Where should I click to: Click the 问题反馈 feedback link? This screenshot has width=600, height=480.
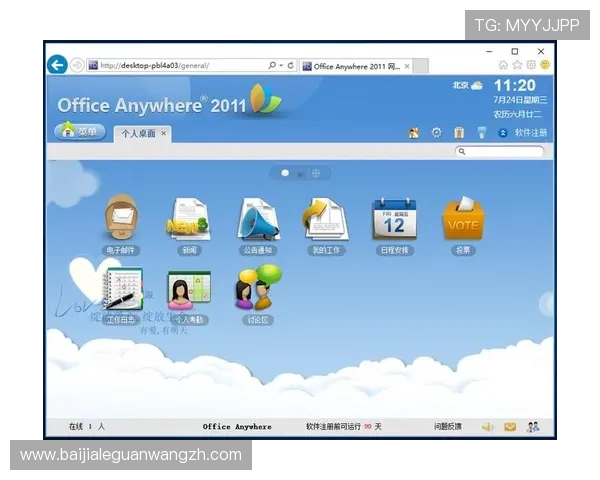click(448, 426)
